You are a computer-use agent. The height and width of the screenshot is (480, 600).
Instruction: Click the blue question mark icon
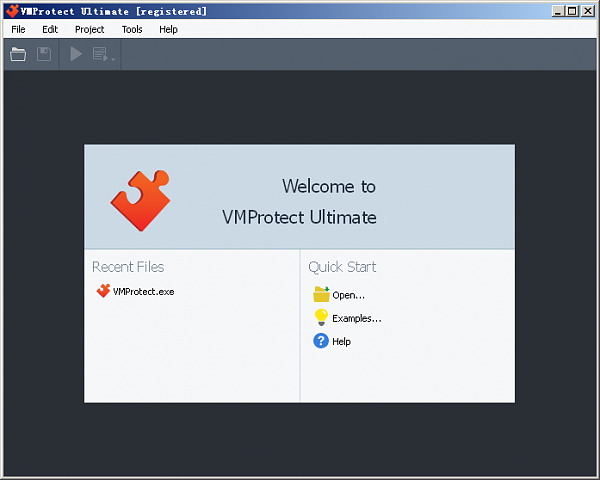click(x=321, y=341)
